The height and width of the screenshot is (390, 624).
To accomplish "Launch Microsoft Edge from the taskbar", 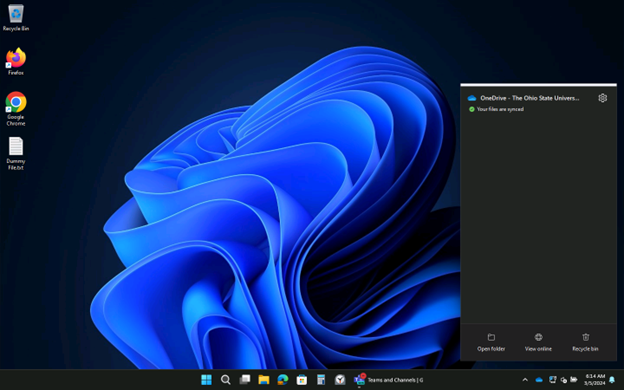I will [283, 380].
